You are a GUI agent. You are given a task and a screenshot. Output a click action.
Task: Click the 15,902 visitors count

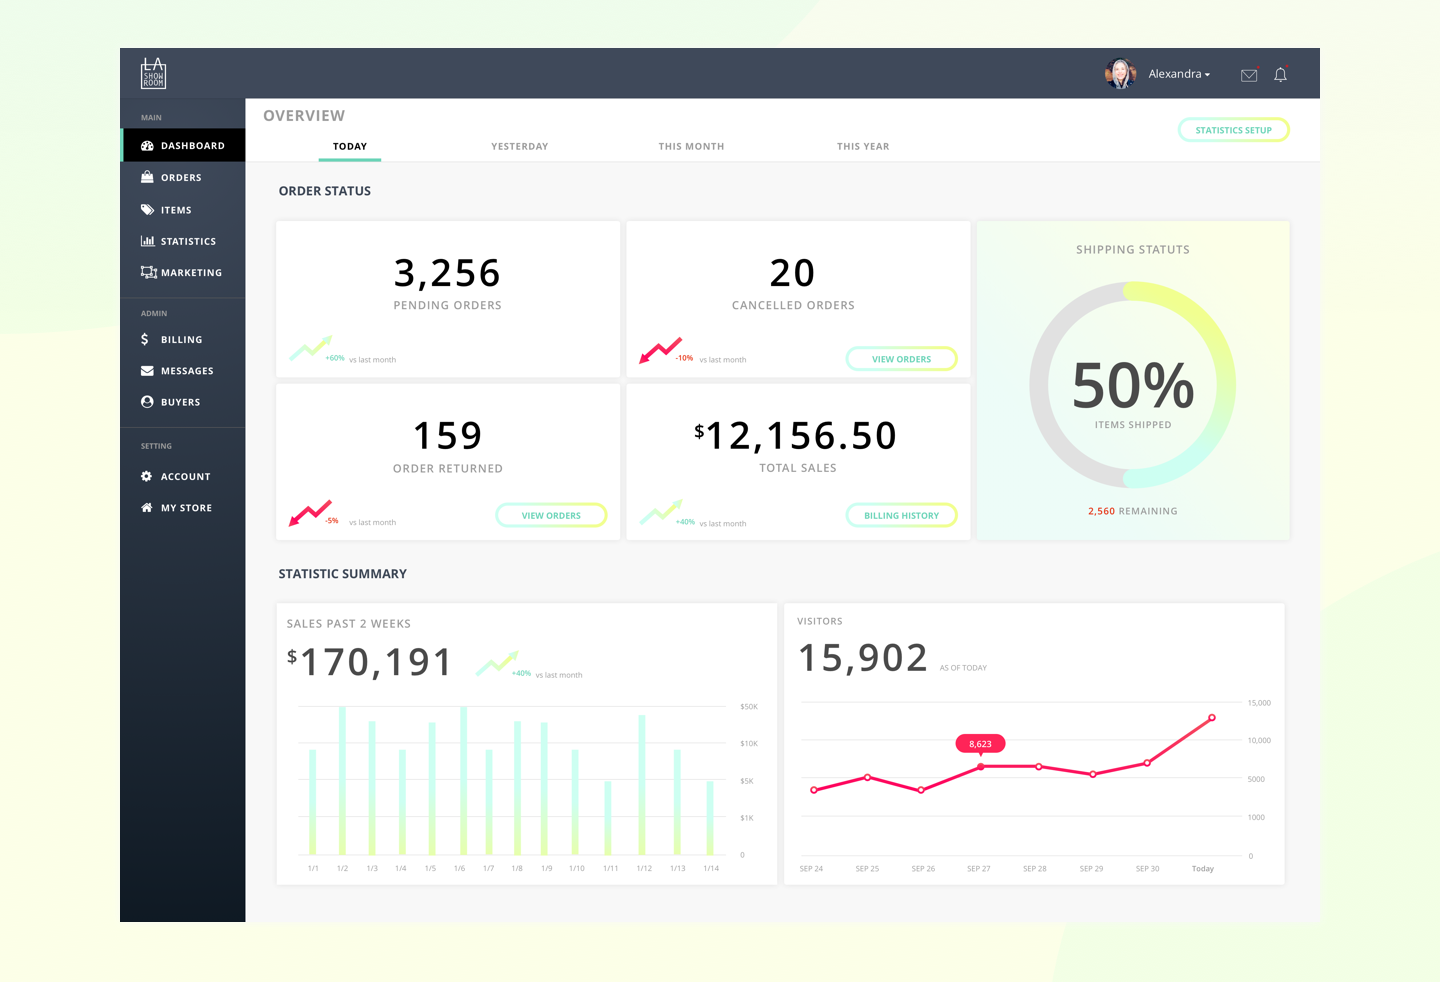(863, 658)
